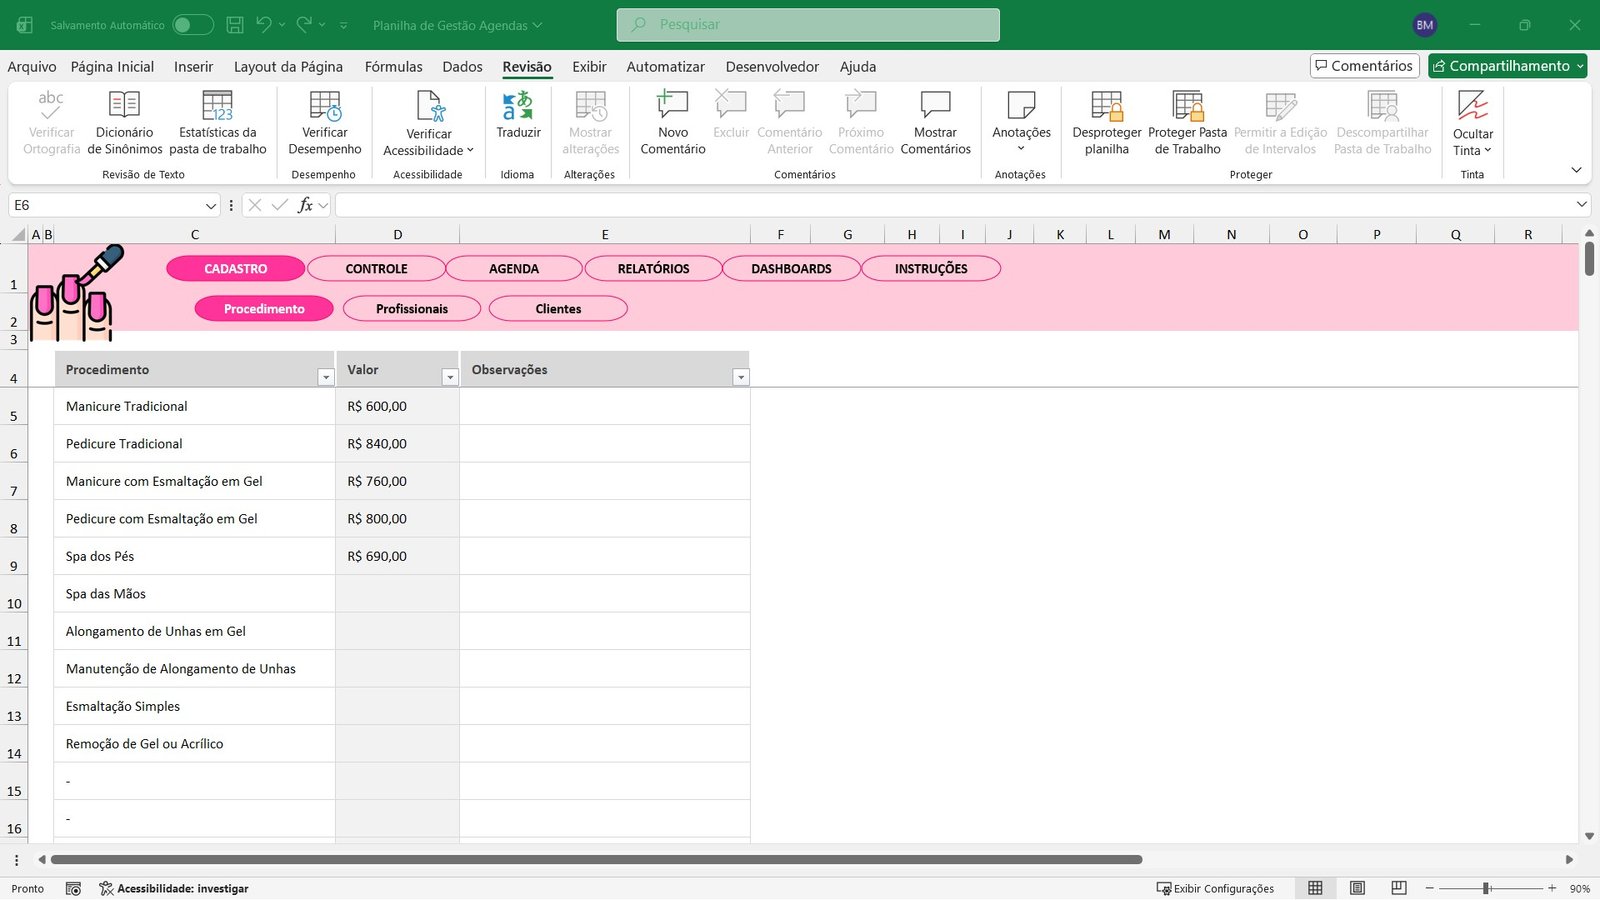
Task: Toggle Salvamento Automático on
Action: point(193,24)
